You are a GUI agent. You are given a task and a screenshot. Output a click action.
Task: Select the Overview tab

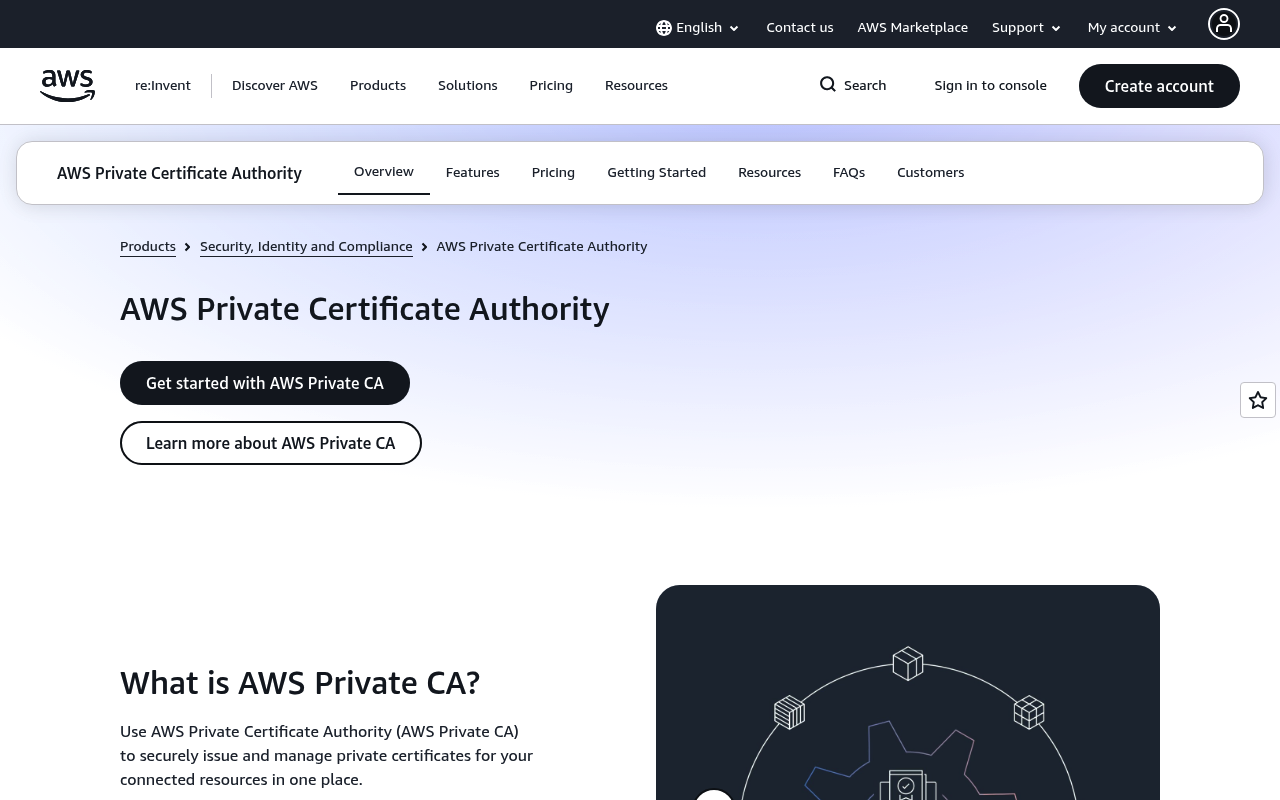pyautogui.click(x=384, y=172)
